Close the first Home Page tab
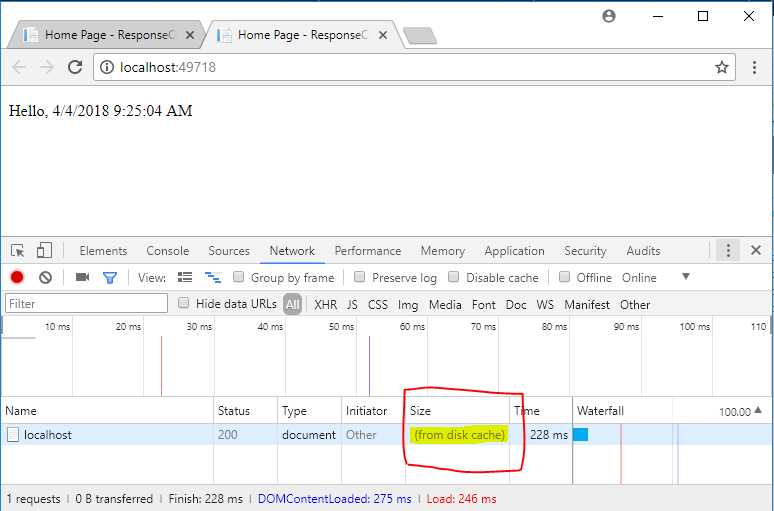774x511 pixels. (190, 35)
